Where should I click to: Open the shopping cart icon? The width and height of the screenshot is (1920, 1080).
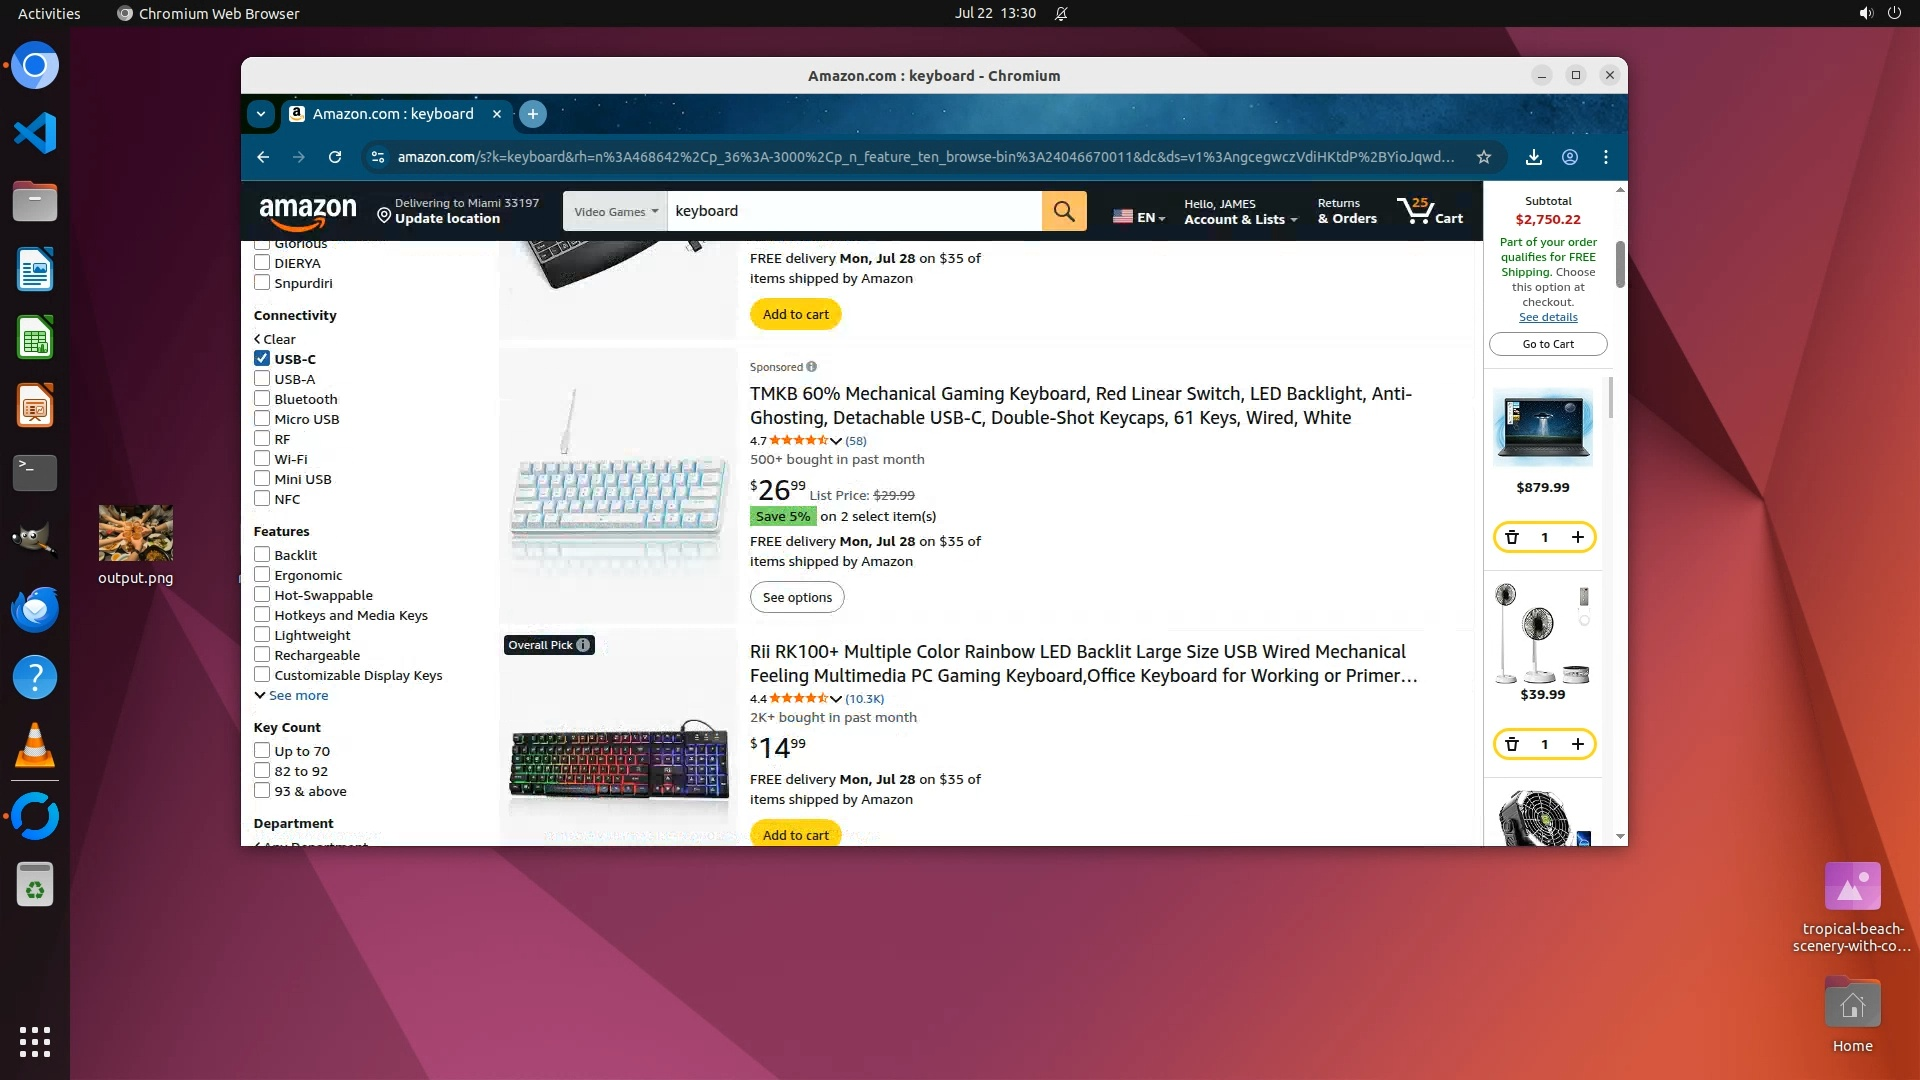(1430, 211)
